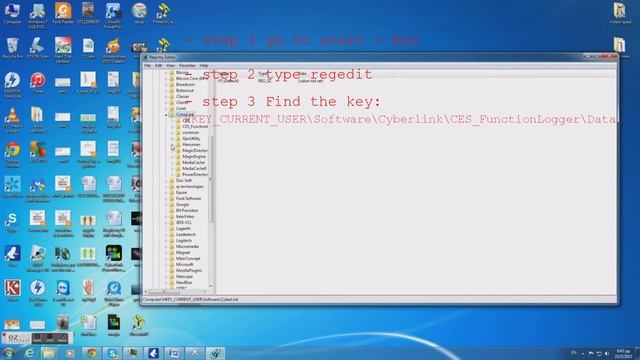Expand the Logitech key arrow

167,240
